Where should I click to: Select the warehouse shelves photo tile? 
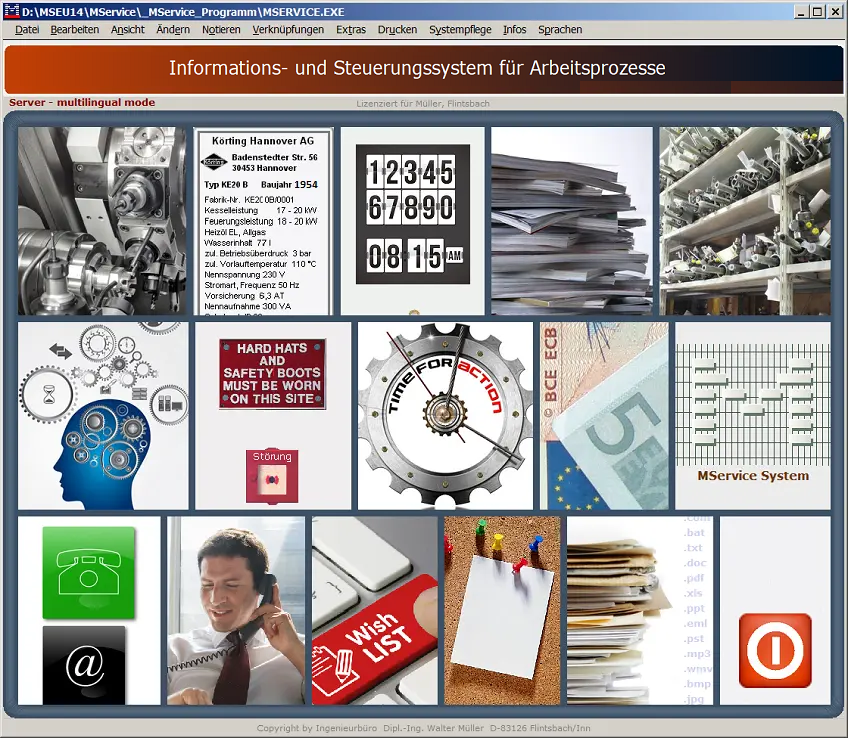click(x=744, y=220)
